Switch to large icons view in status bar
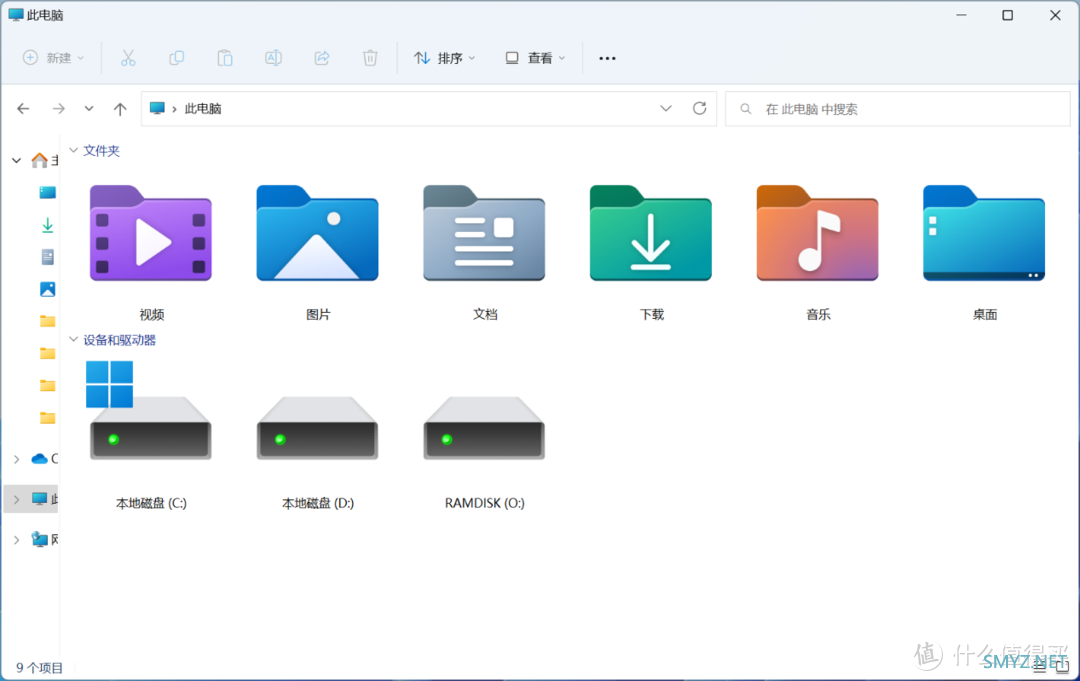1080x681 pixels. click(x=1063, y=666)
